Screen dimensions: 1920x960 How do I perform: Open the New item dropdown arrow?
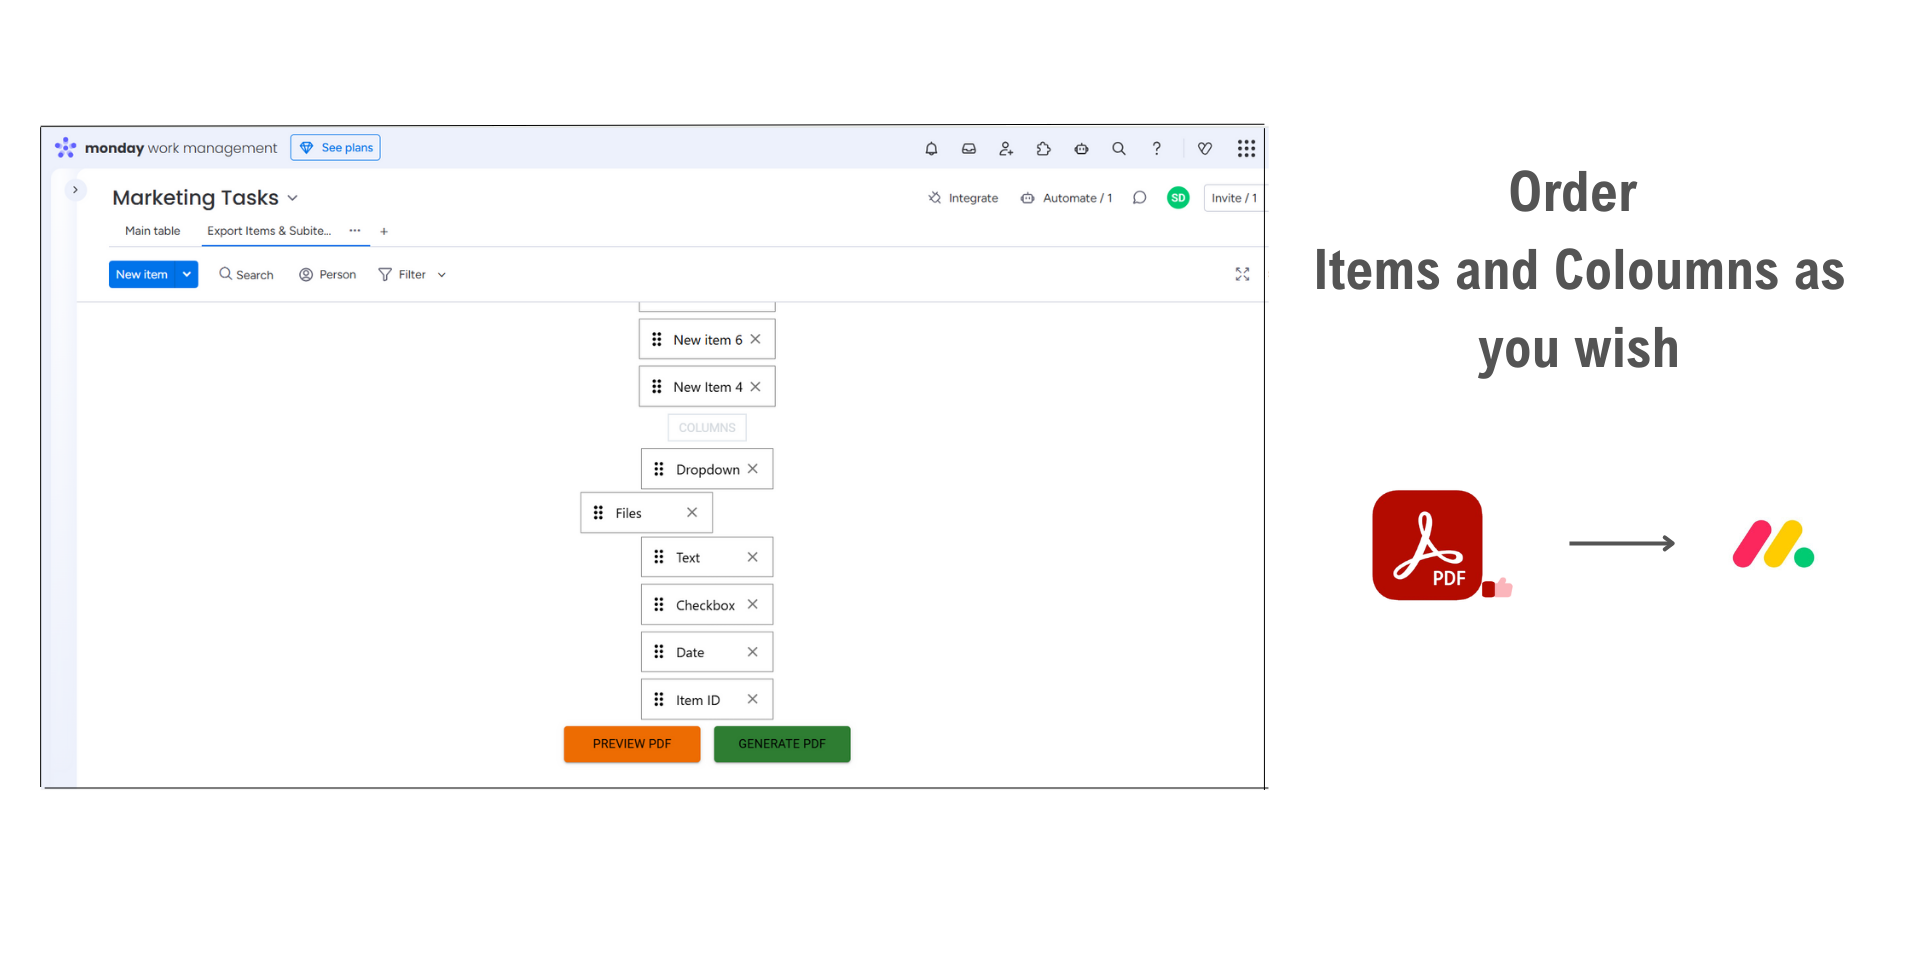pos(187,274)
